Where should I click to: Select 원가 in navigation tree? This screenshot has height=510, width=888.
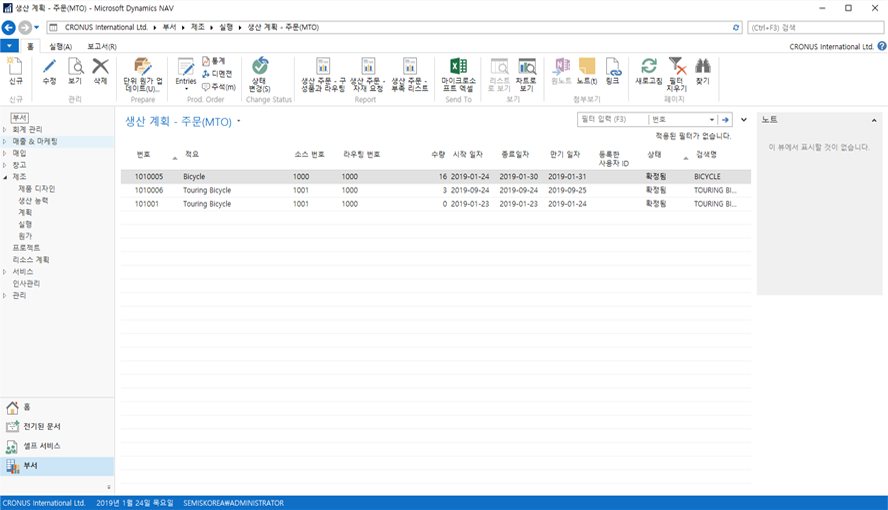(25, 236)
